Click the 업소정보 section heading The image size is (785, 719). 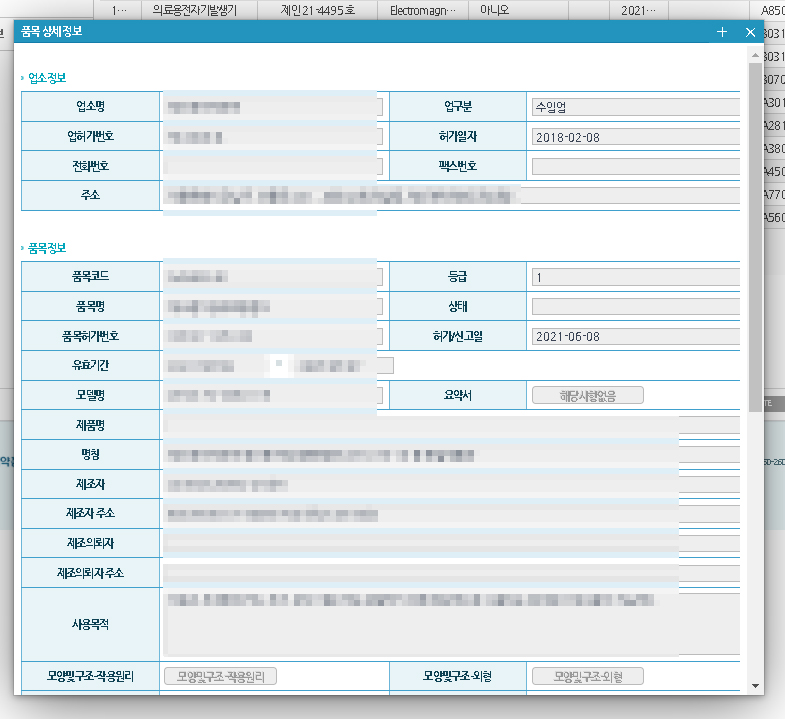pos(47,78)
